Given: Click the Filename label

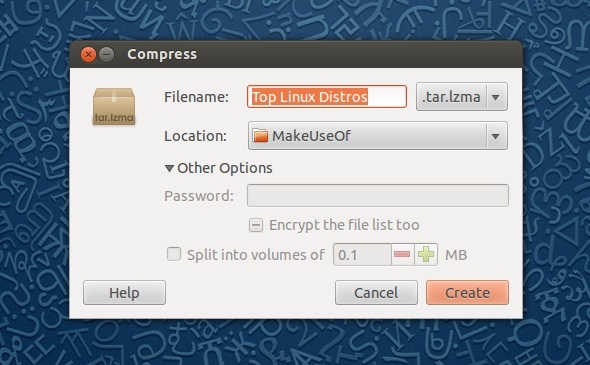Looking at the screenshot, I should point(196,97).
